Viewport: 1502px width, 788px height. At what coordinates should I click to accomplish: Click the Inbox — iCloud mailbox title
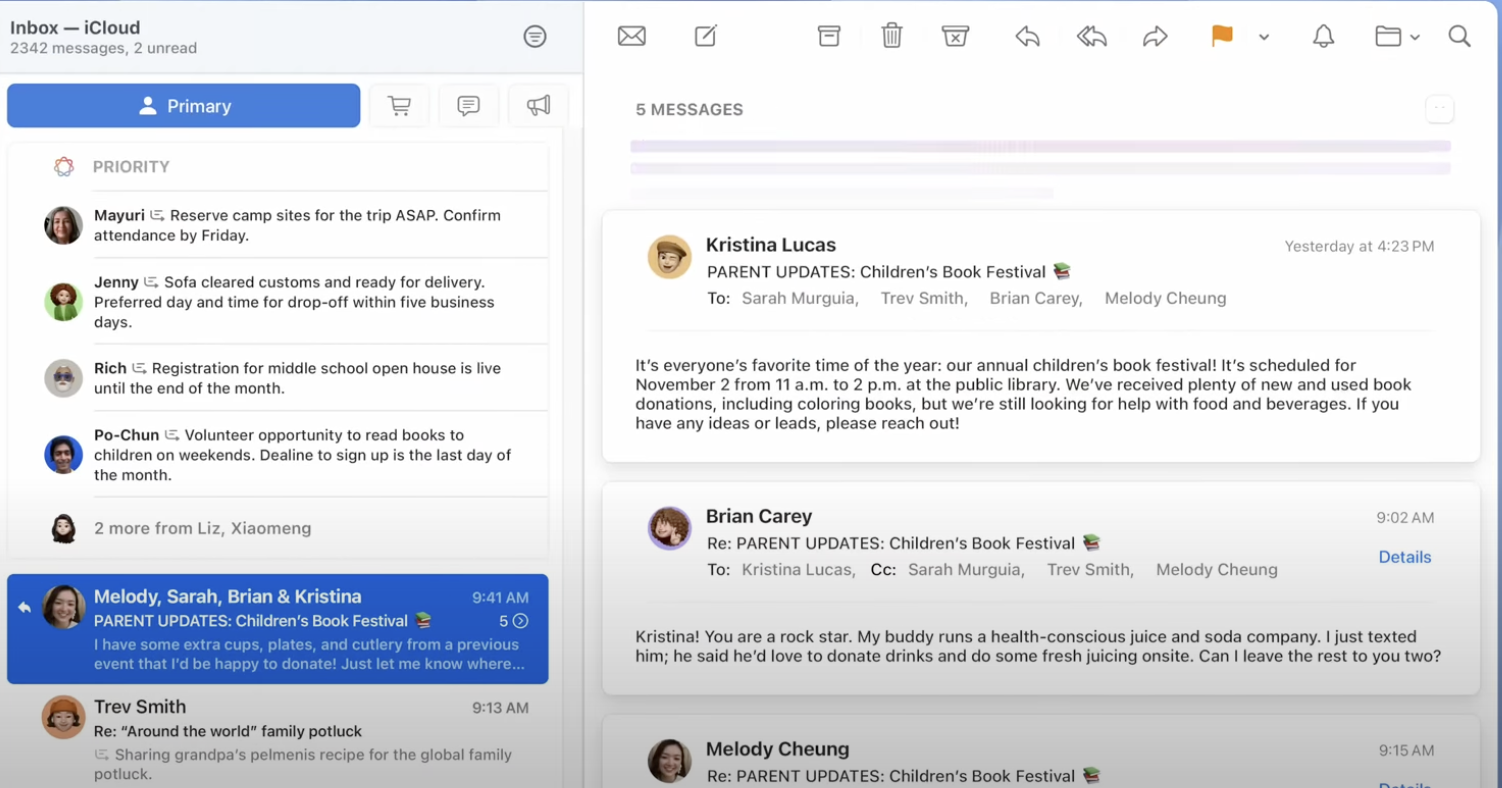(x=75, y=28)
